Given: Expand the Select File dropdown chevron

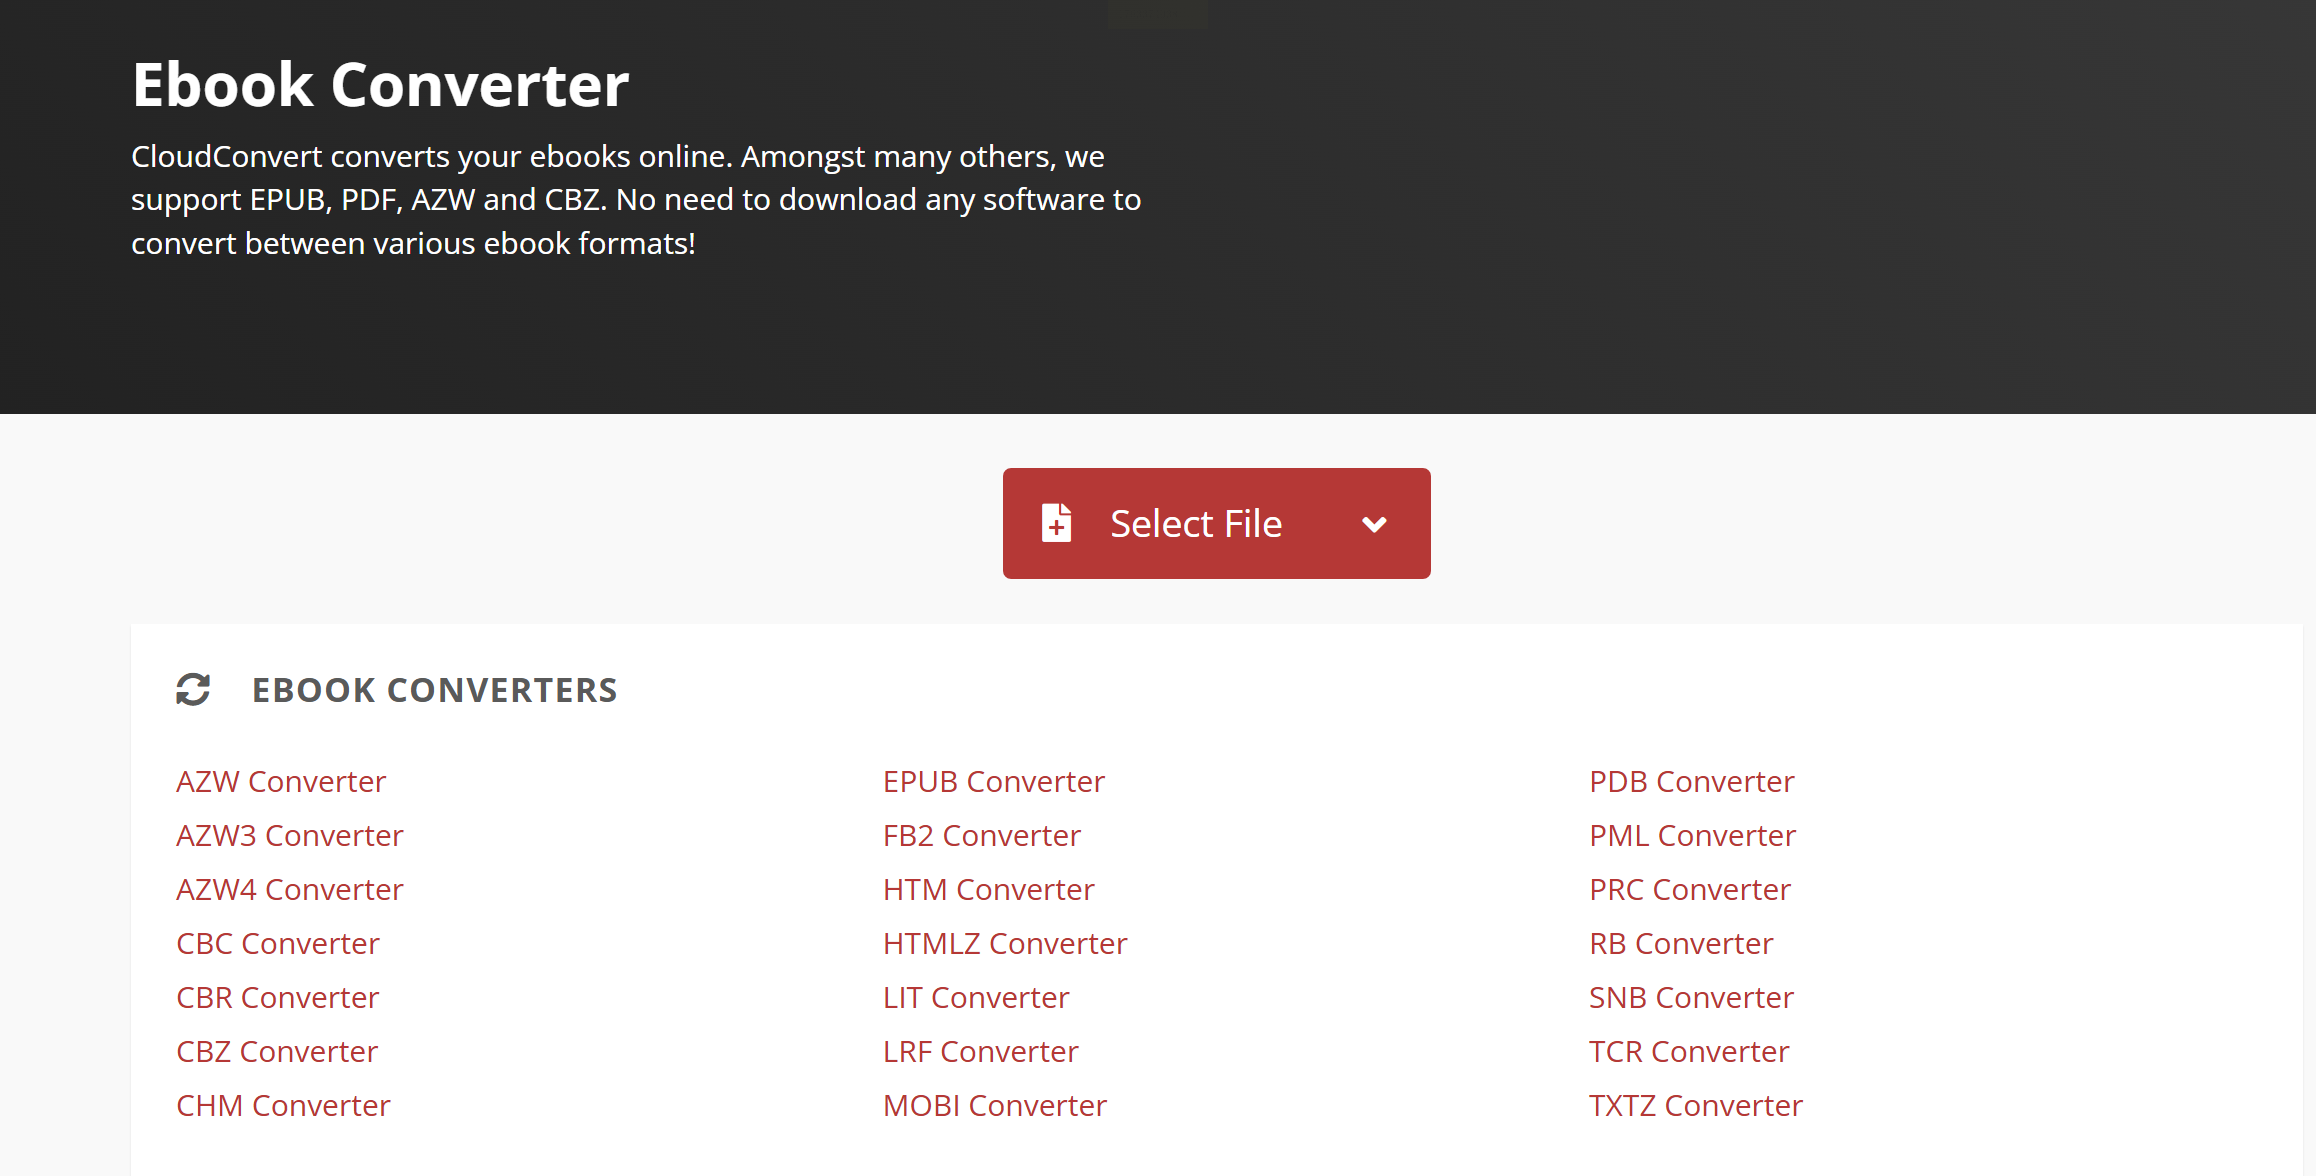Looking at the screenshot, I should click(x=1374, y=524).
